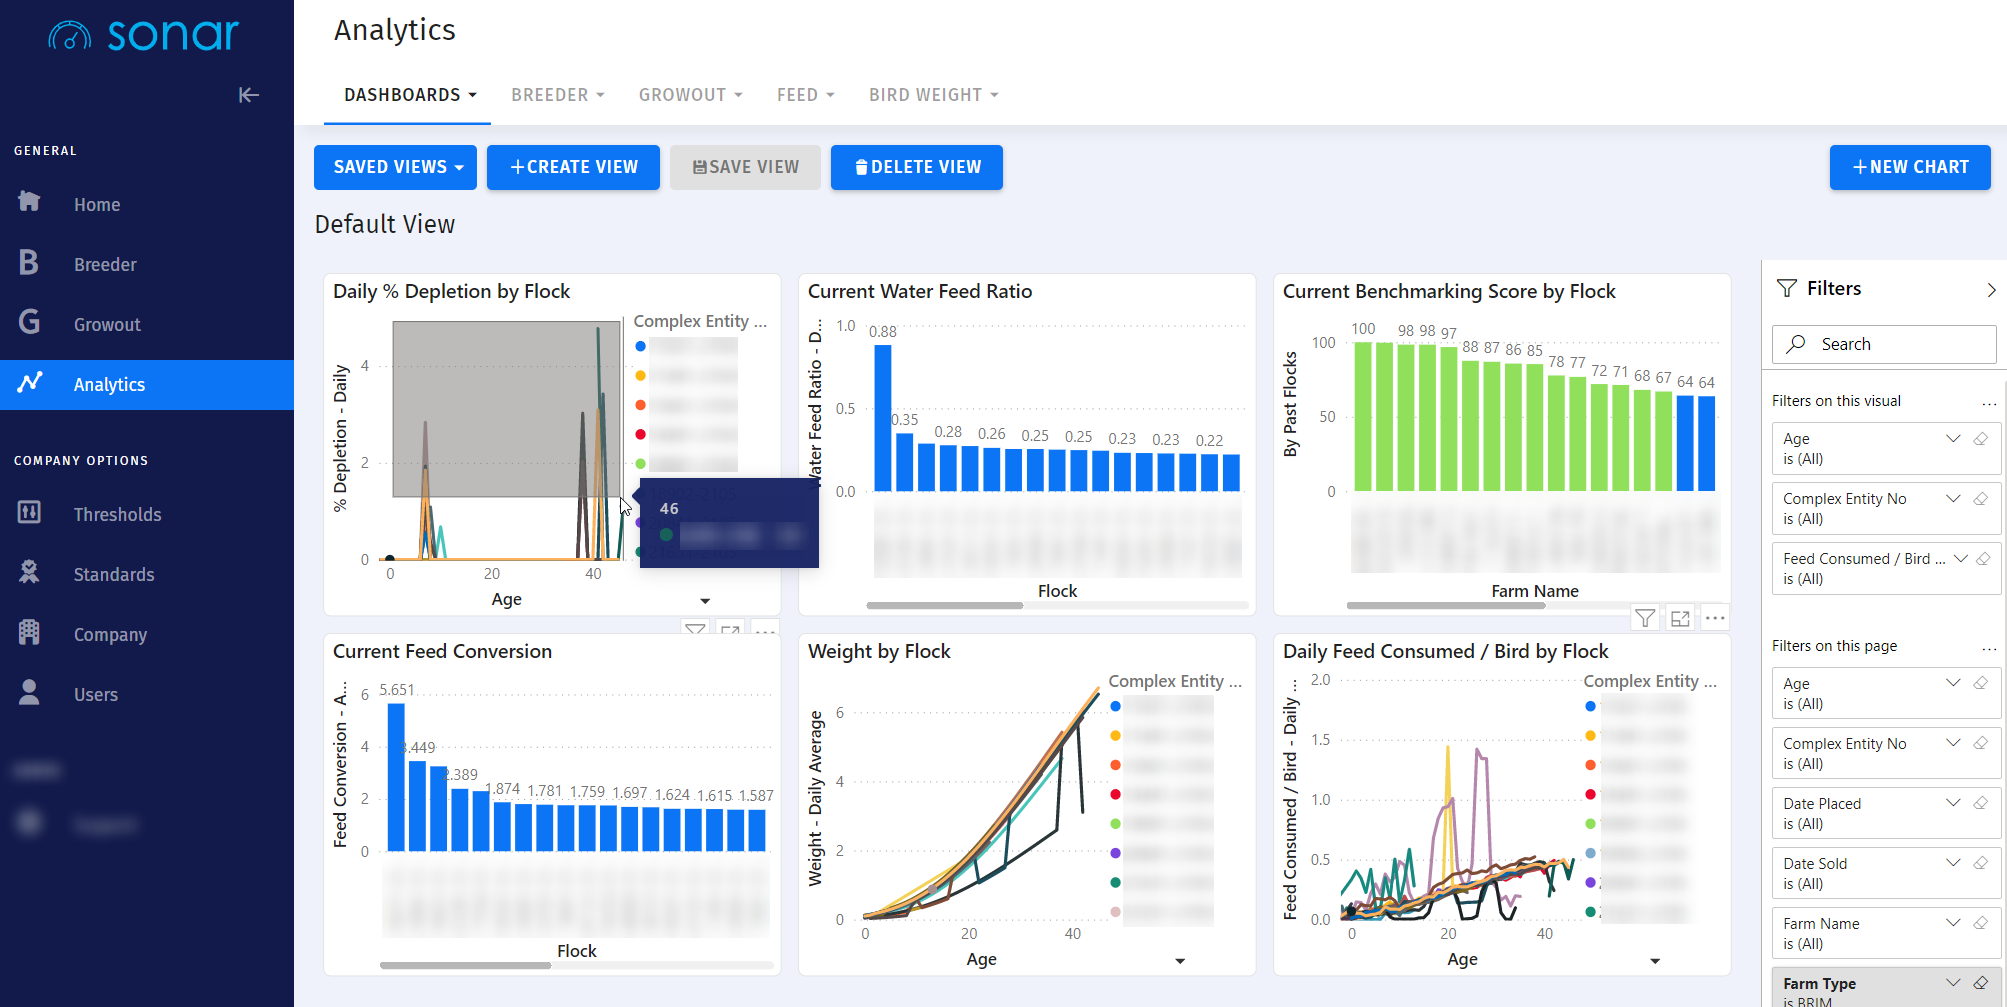The height and width of the screenshot is (1007, 2007).
Task: Open the FEED tab menu
Action: pos(806,95)
